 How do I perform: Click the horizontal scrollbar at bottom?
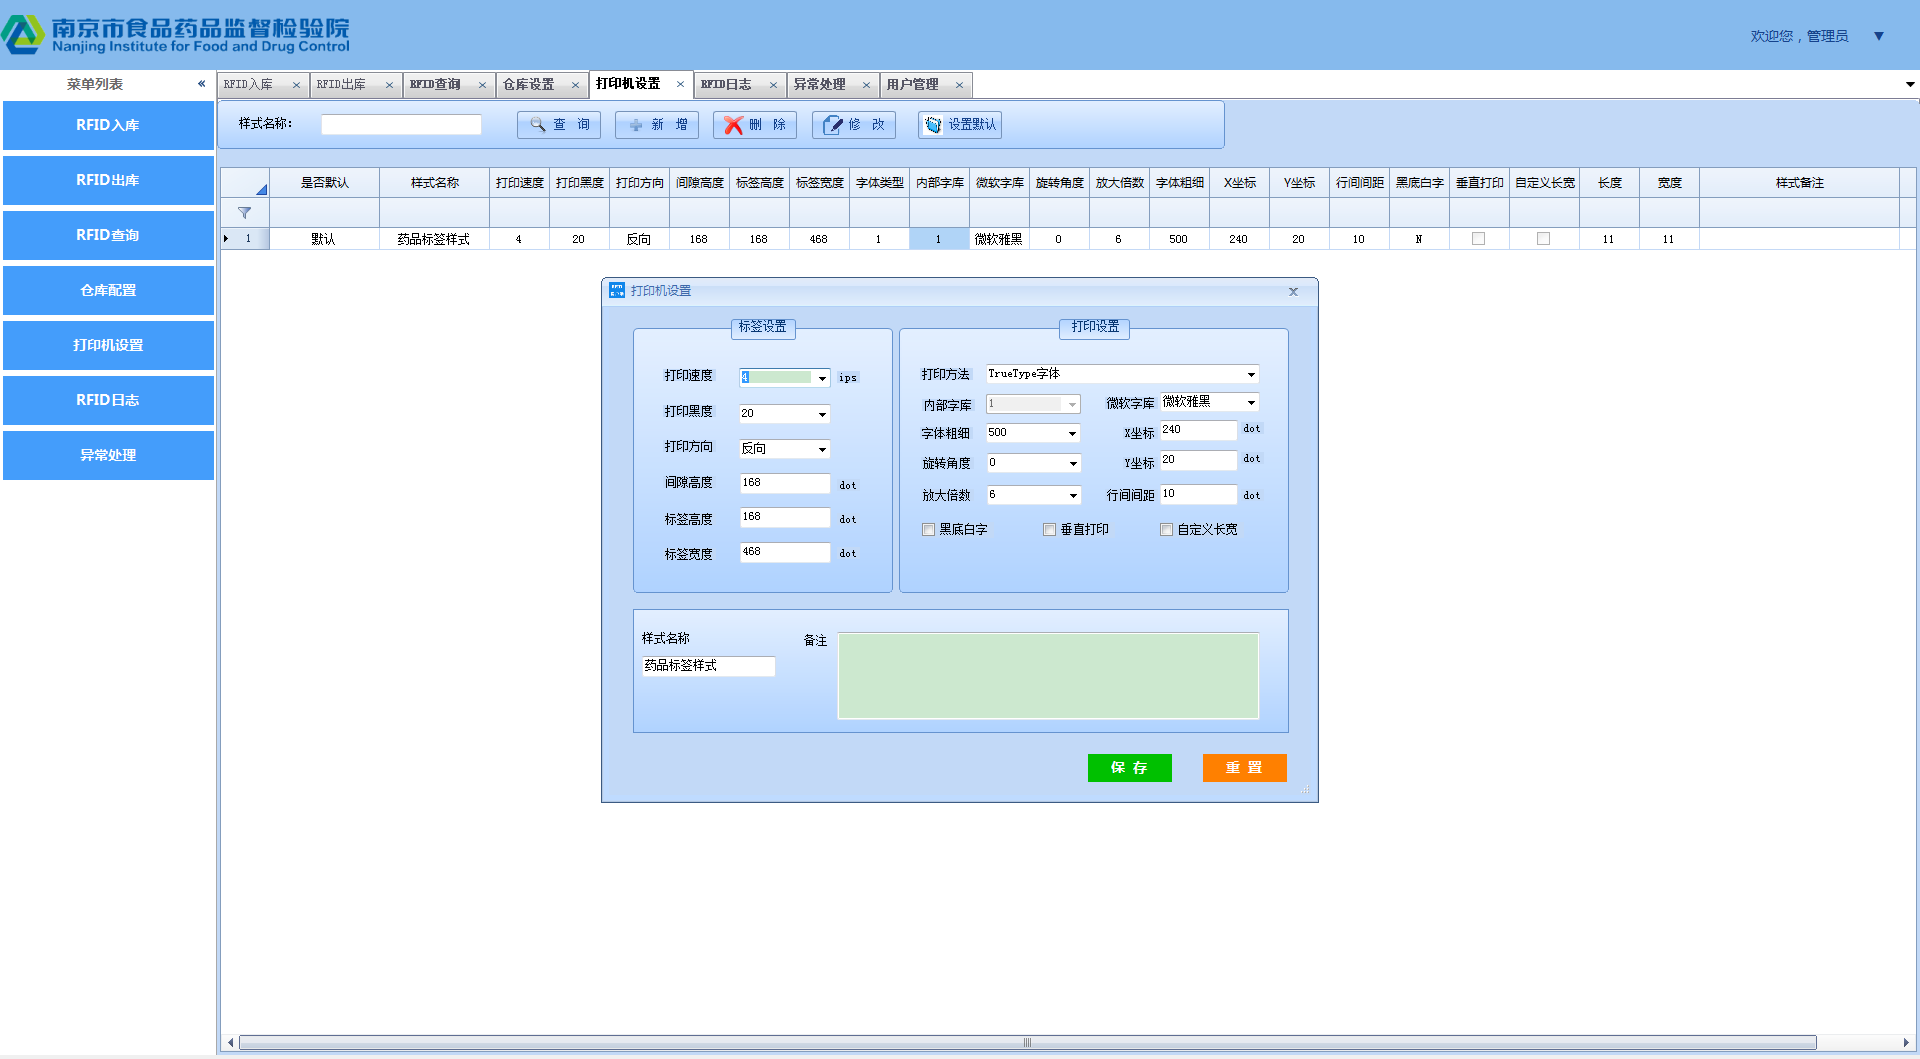[x=1026, y=1043]
